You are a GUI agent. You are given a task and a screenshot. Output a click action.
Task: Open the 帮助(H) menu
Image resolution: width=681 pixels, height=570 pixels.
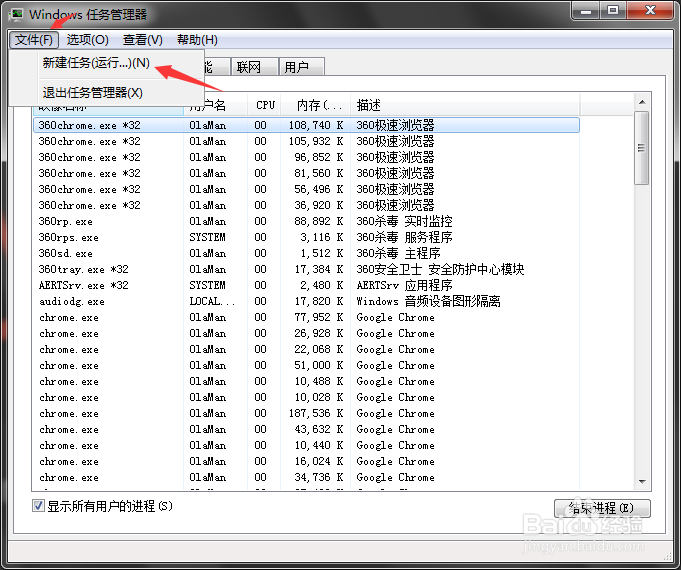(x=197, y=40)
